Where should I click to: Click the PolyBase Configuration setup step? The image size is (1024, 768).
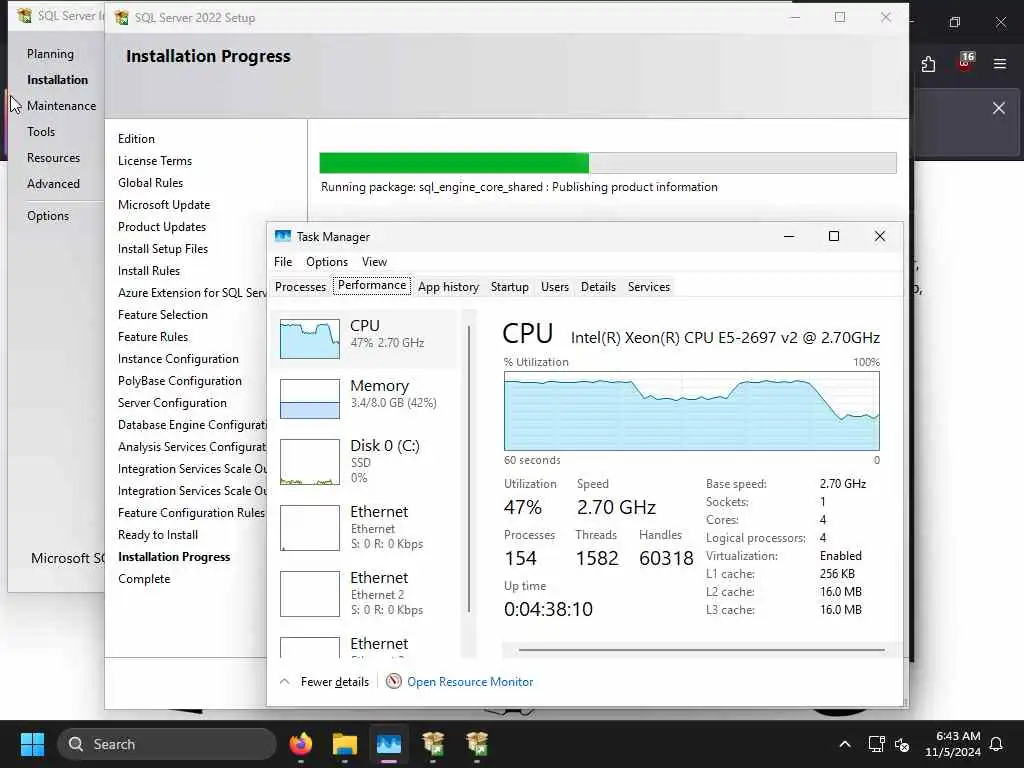coord(180,381)
